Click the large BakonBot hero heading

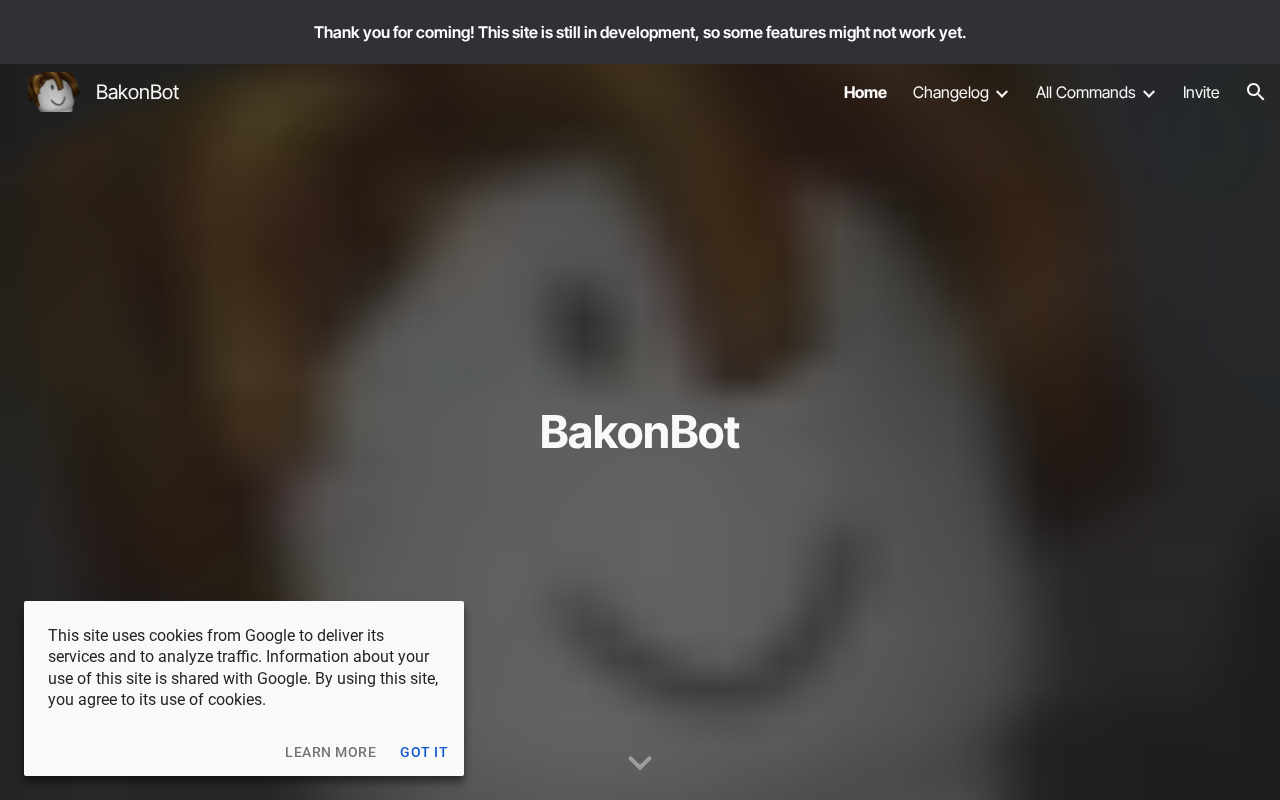pyautogui.click(x=640, y=432)
